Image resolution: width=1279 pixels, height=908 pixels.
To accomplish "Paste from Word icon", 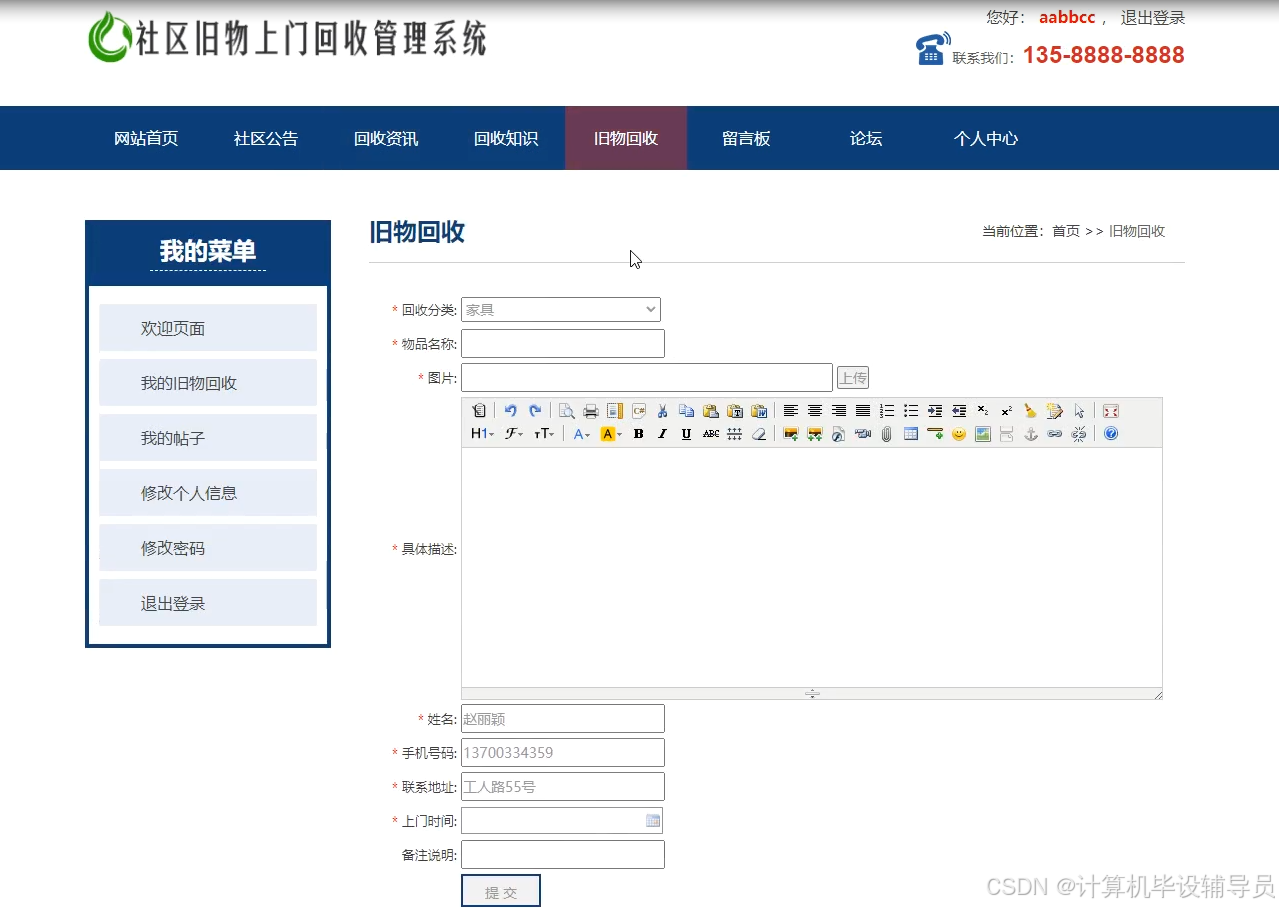I will pos(758,411).
